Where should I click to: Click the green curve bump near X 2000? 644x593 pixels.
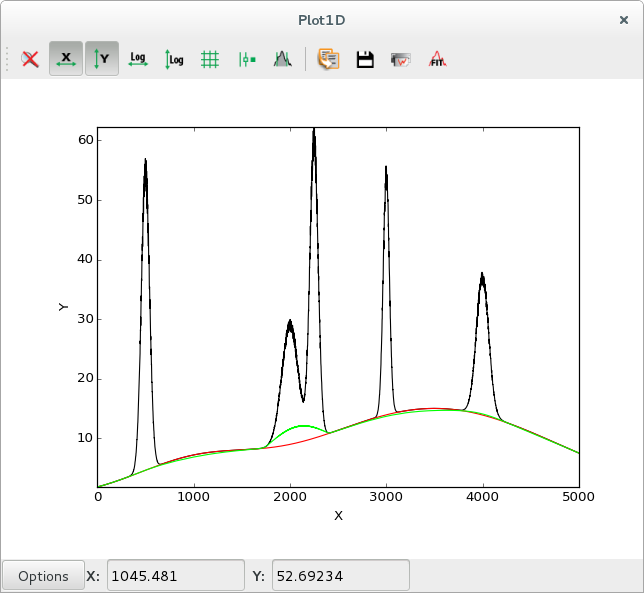coord(301,427)
